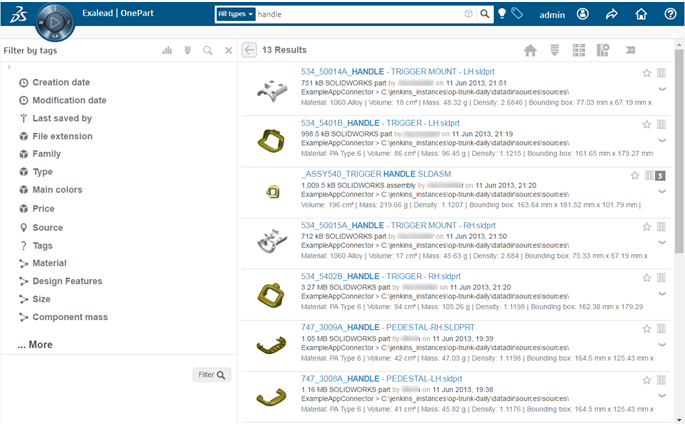Click the Exalead | OnePart title
Image resolution: width=685 pixels, height=424 pixels.
coord(118,13)
